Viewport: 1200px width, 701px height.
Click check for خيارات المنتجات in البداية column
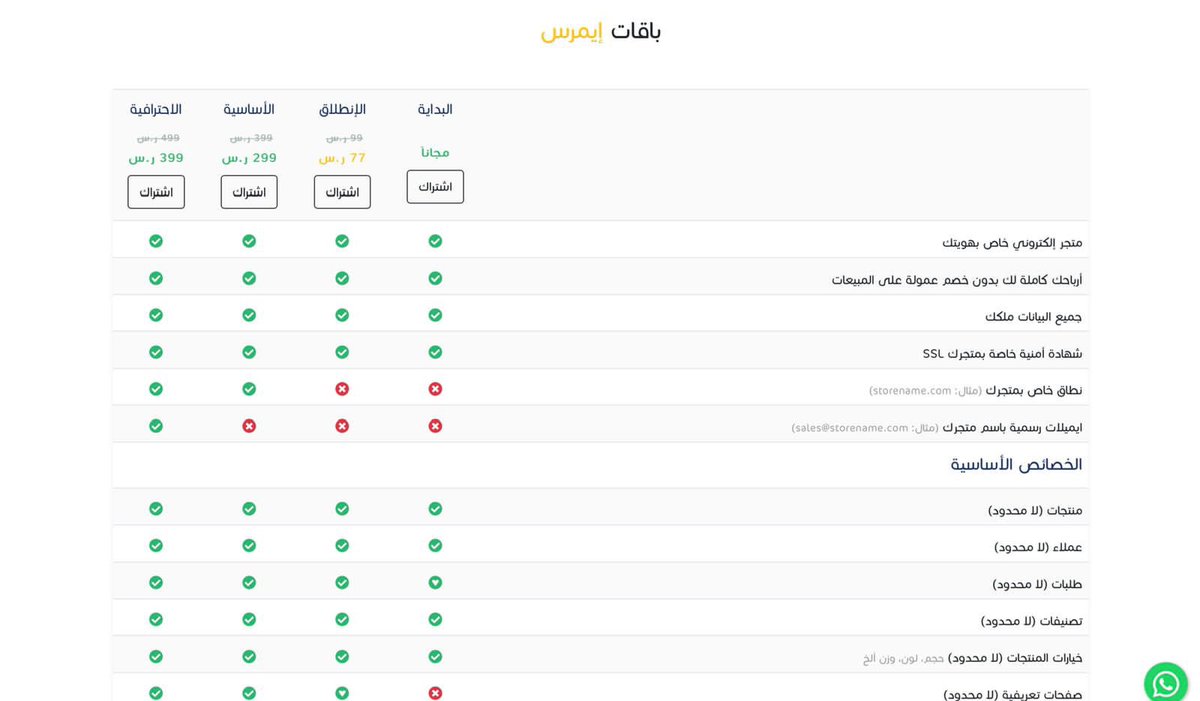click(x=435, y=657)
